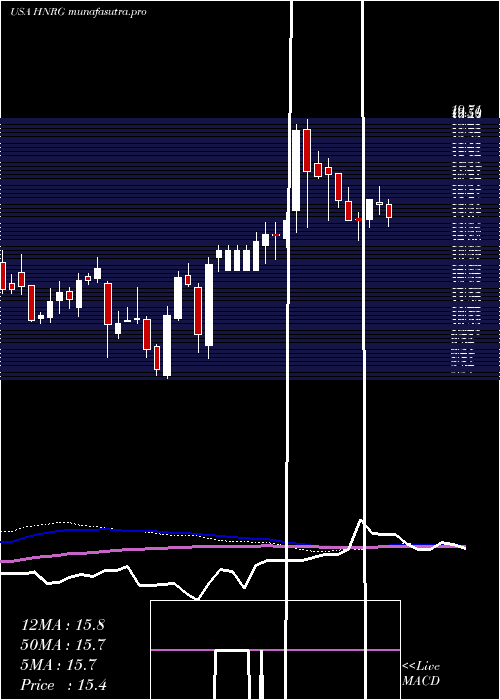Open the <<Live MACD label
500x700 pixels.
(421, 674)
